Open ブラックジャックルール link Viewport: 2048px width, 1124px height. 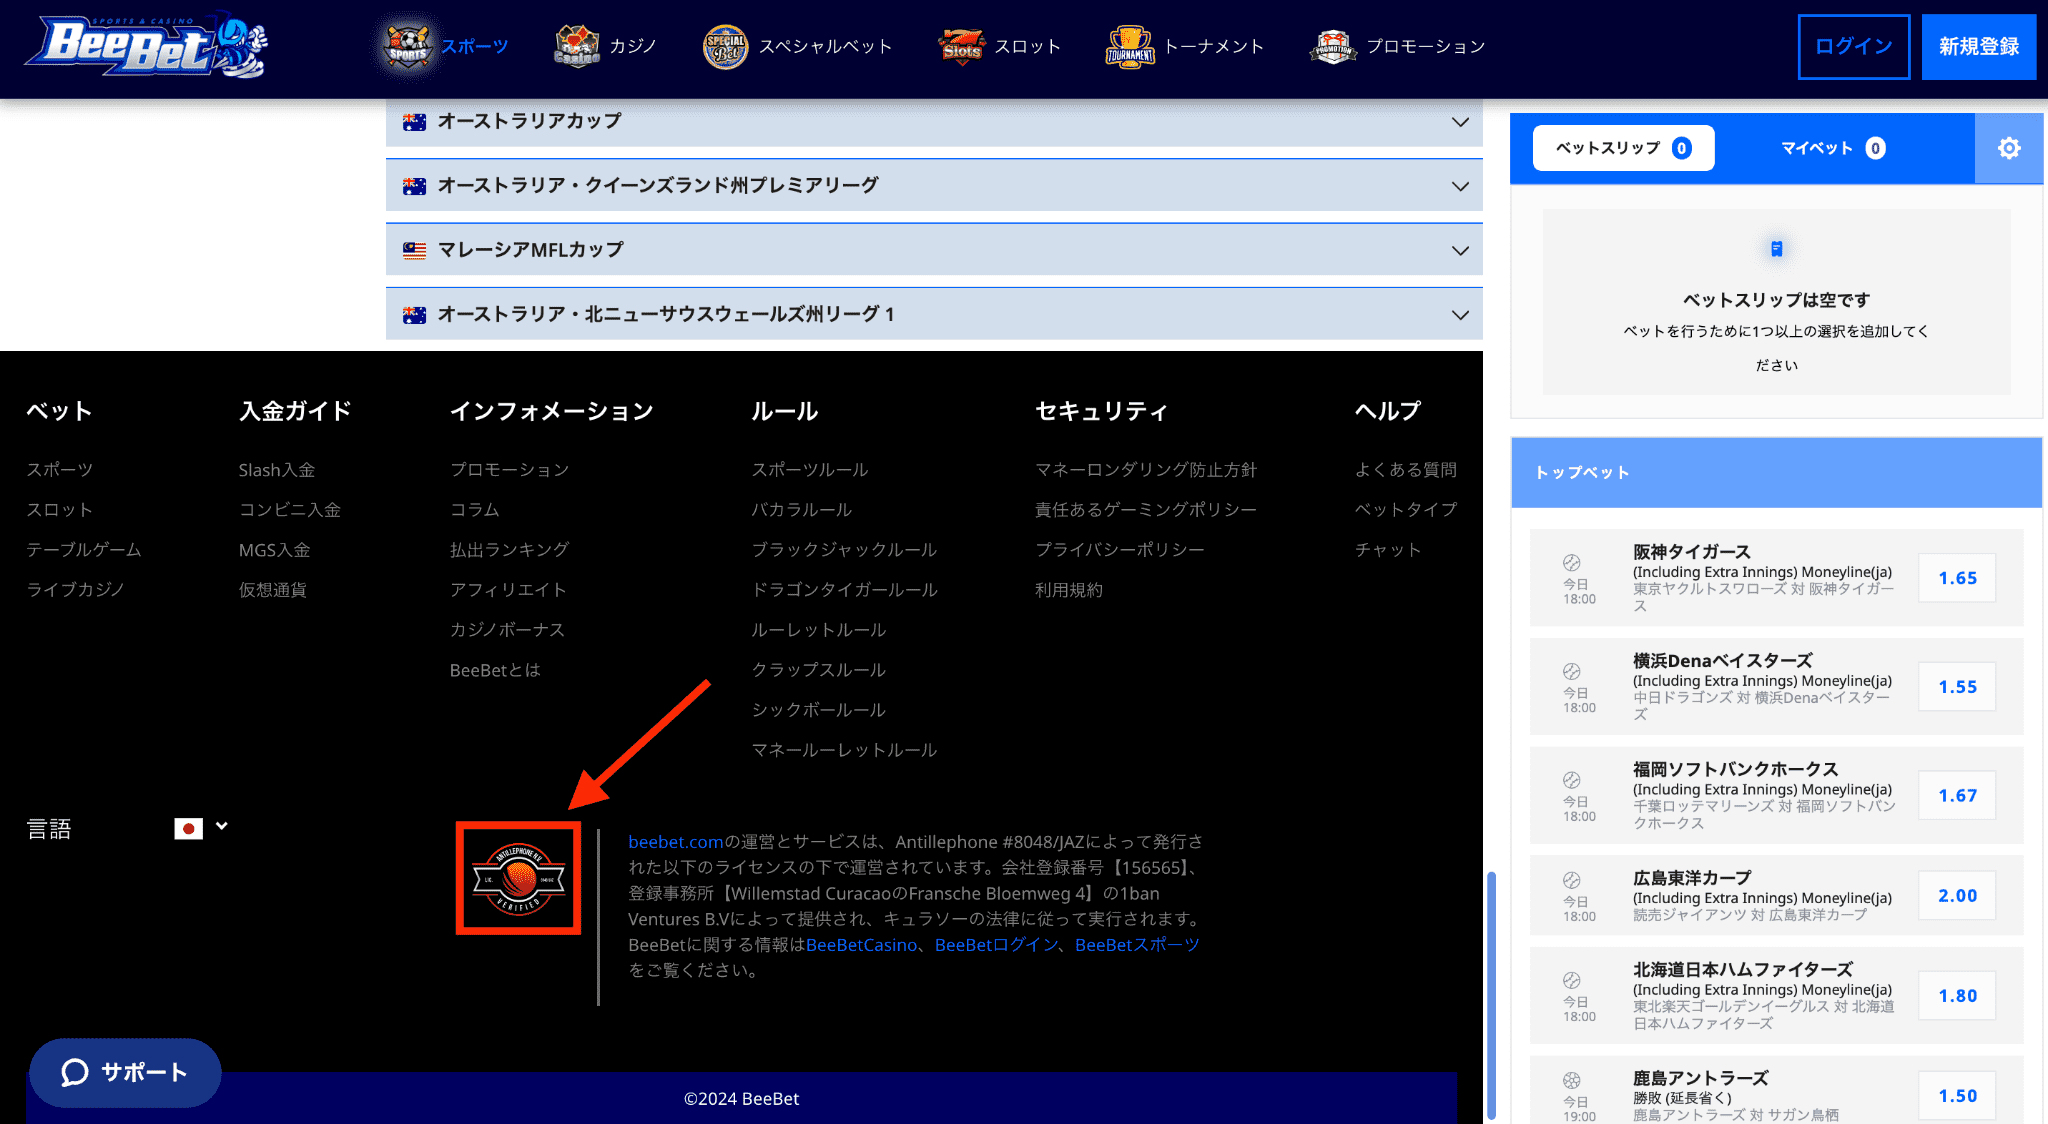click(x=844, y=550)
